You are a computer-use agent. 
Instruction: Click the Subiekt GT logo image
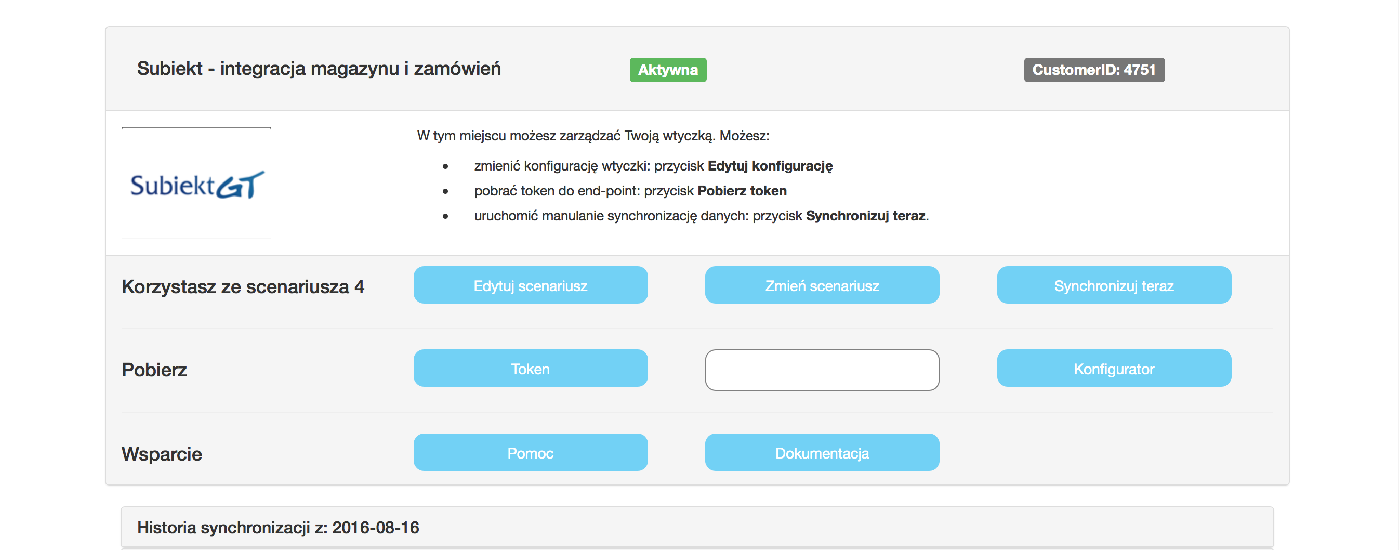pos(196,183)
